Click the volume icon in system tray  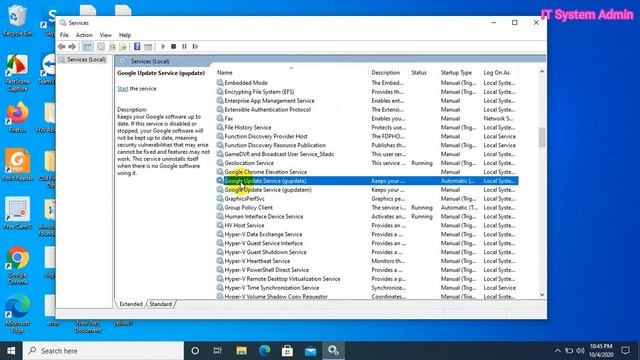[x=580, y=351]
